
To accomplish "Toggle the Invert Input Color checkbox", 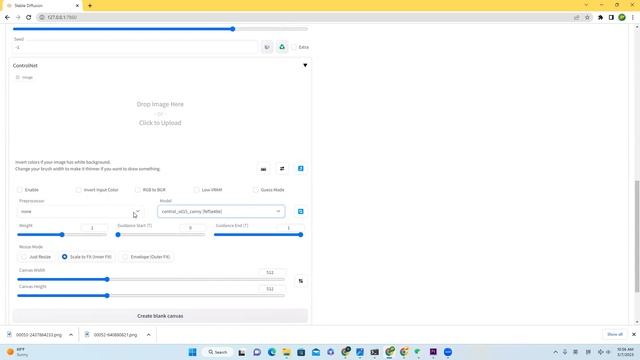I will 78,190.
